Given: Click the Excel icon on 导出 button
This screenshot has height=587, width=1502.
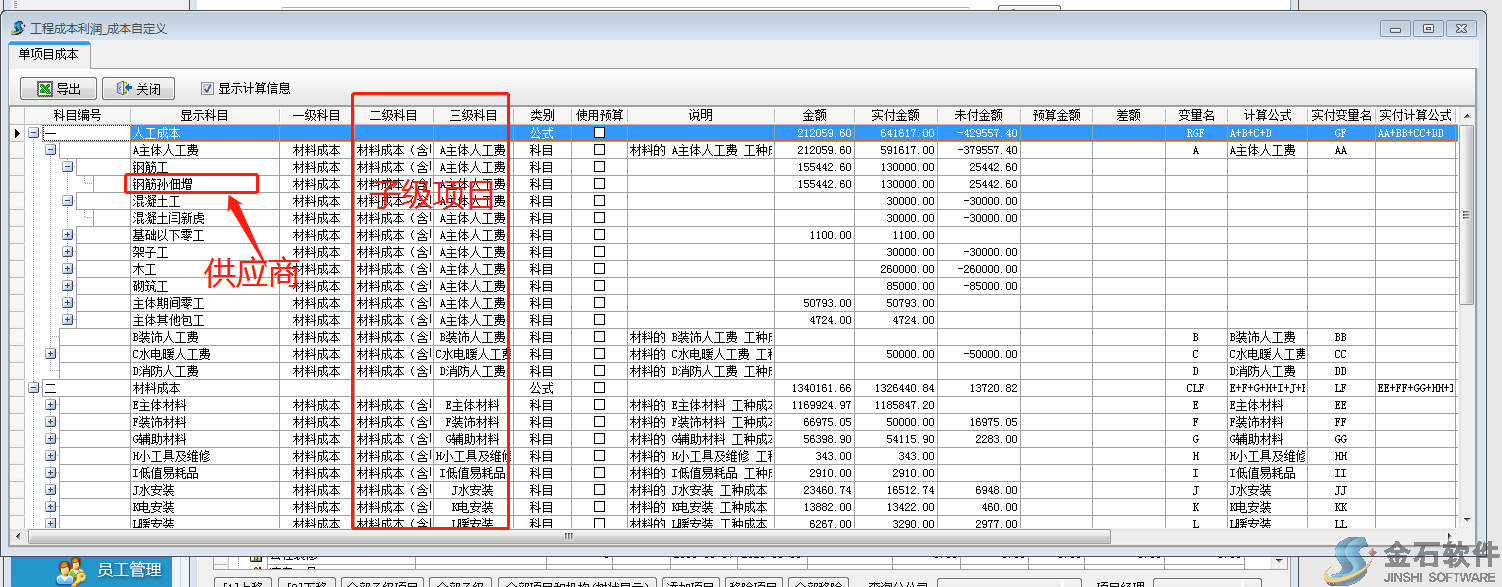Looking at the screenshot, I should coord(44,89).
